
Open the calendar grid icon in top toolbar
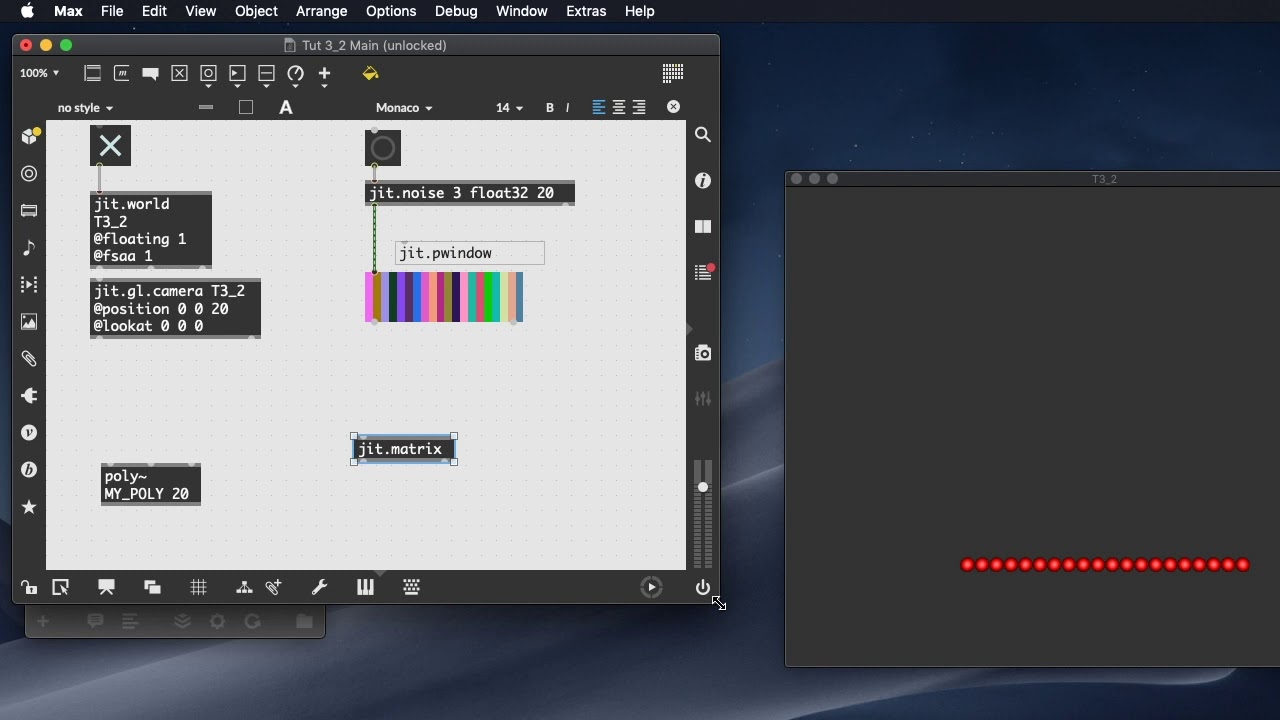[673, 73]
